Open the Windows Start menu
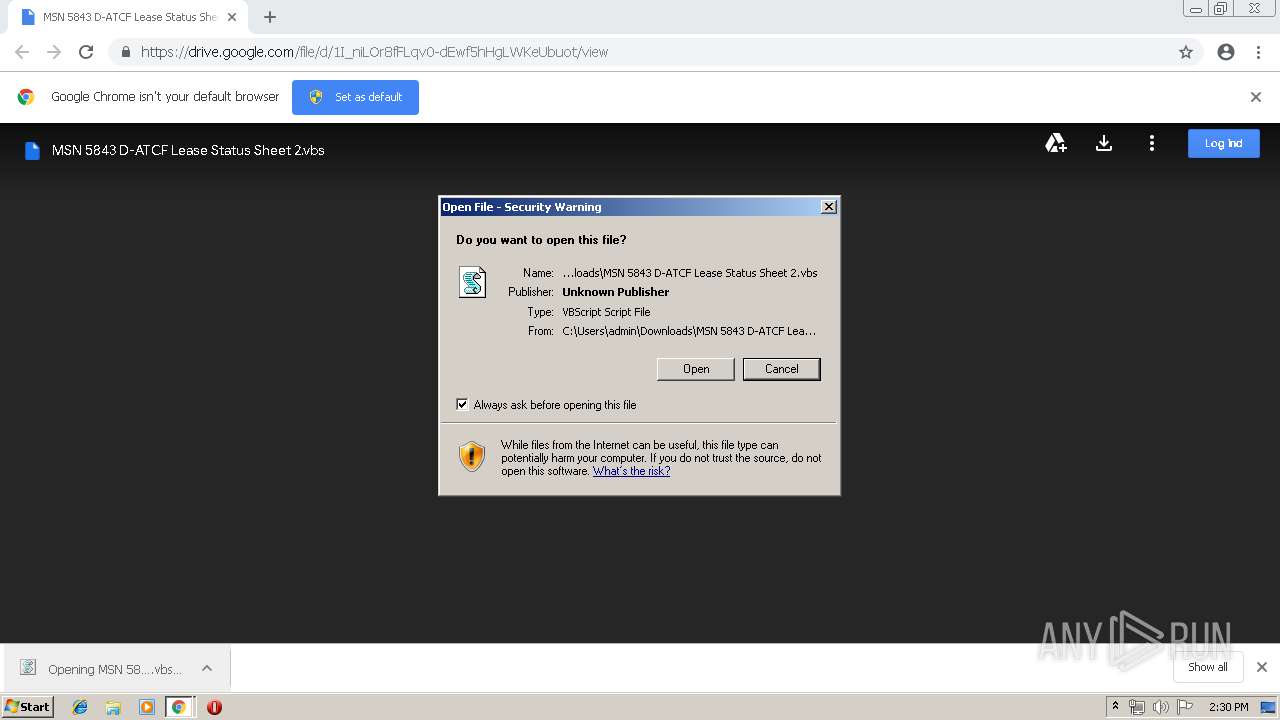Image resolution: width=1280 pixels, height=720 pixels. [x=28, y=706]
